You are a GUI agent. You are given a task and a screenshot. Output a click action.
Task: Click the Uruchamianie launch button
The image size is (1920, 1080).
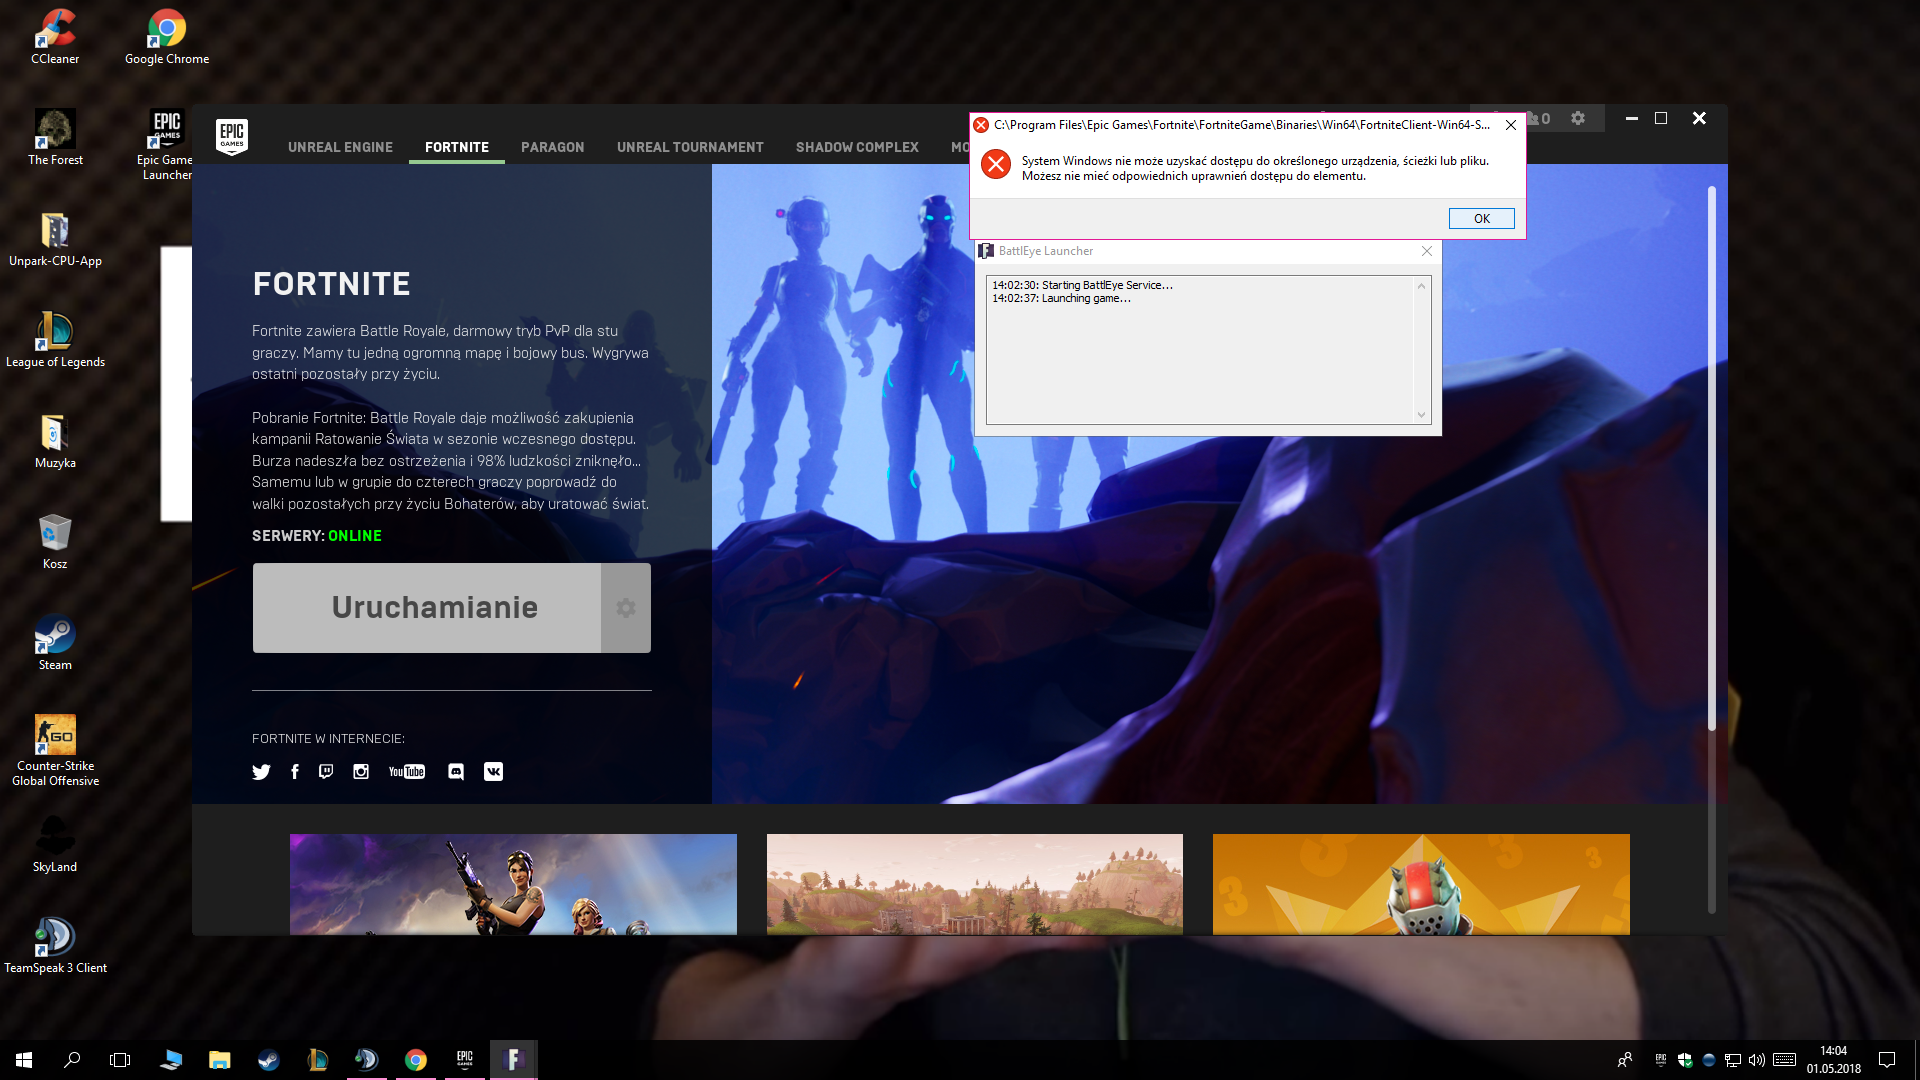click(x=428, y=608)
